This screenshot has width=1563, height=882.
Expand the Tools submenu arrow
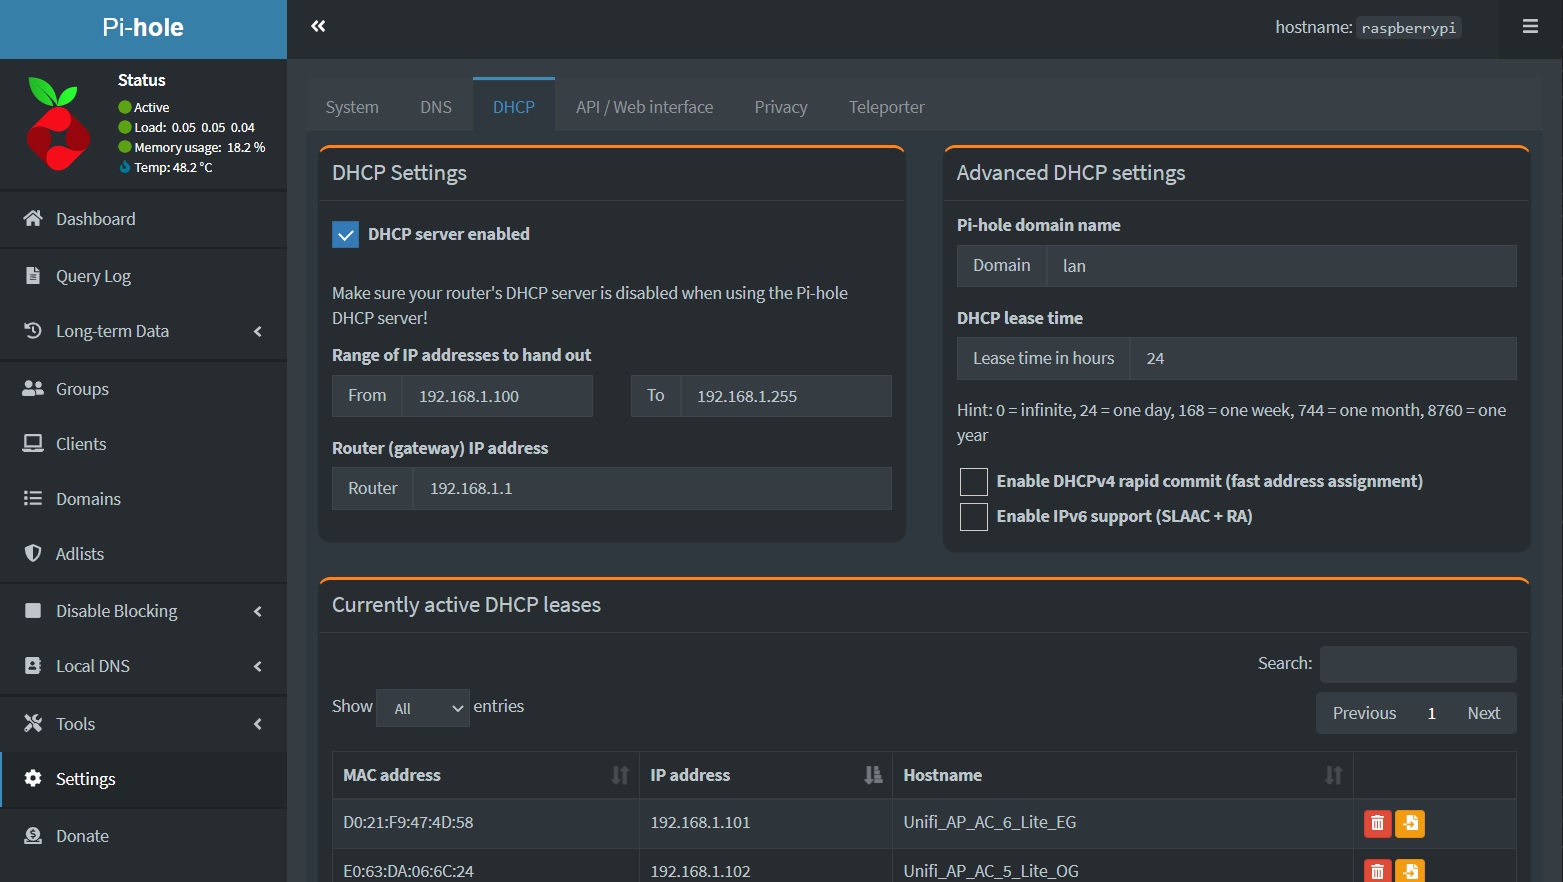tap(258, 724)
